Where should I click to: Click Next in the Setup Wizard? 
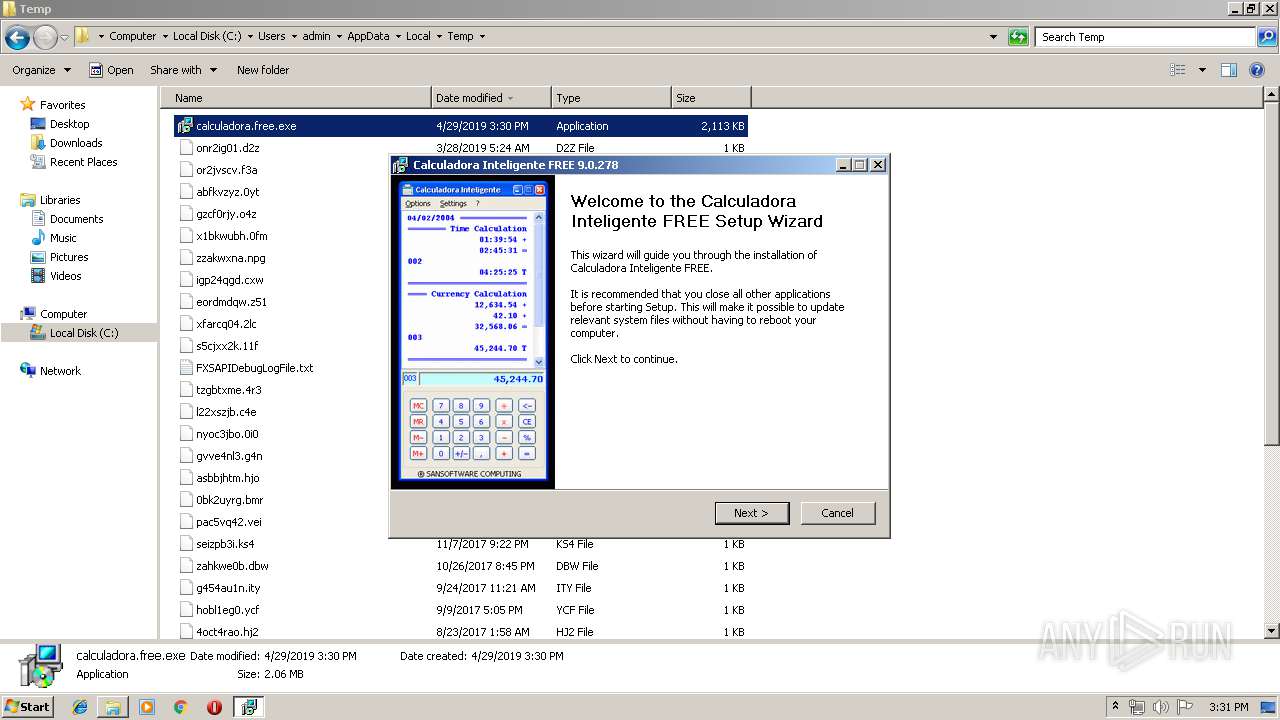coord(752,513)
